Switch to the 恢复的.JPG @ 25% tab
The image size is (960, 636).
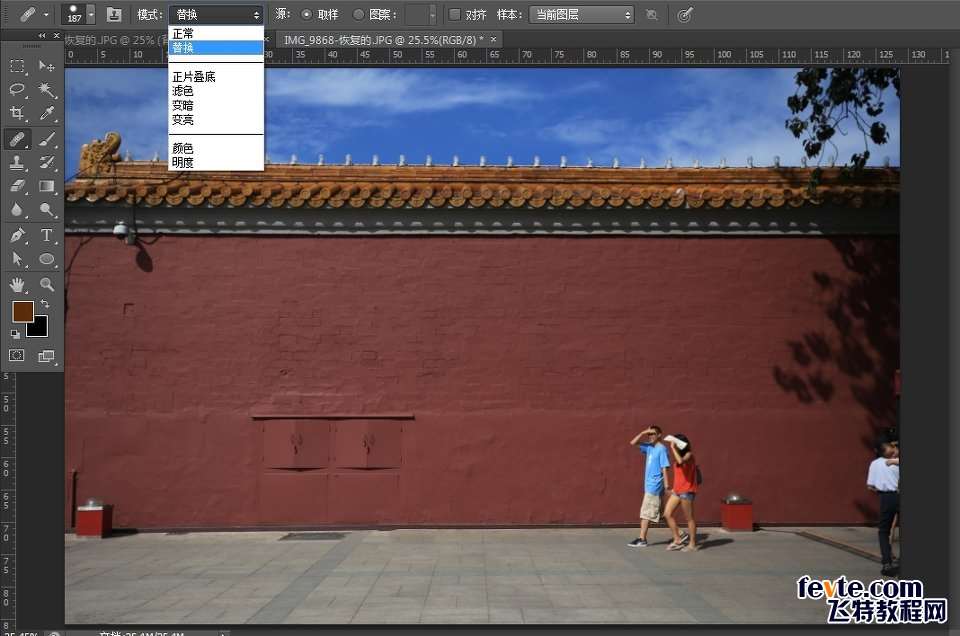116,40
